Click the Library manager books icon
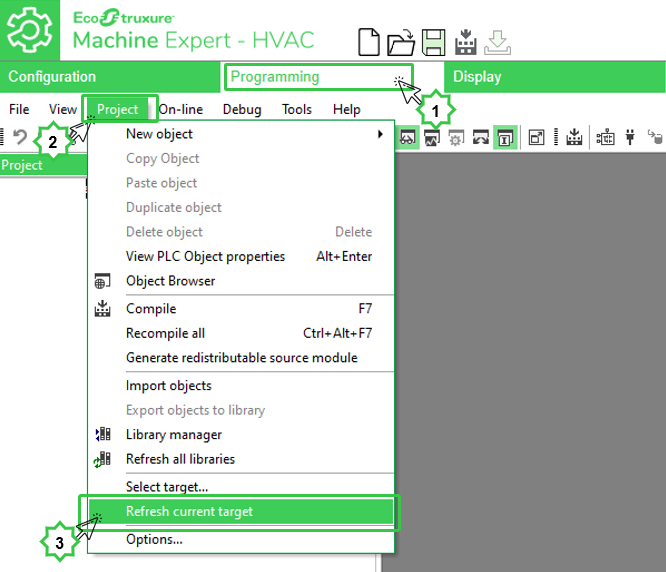The image size is (666, 572). coord(103,434)
